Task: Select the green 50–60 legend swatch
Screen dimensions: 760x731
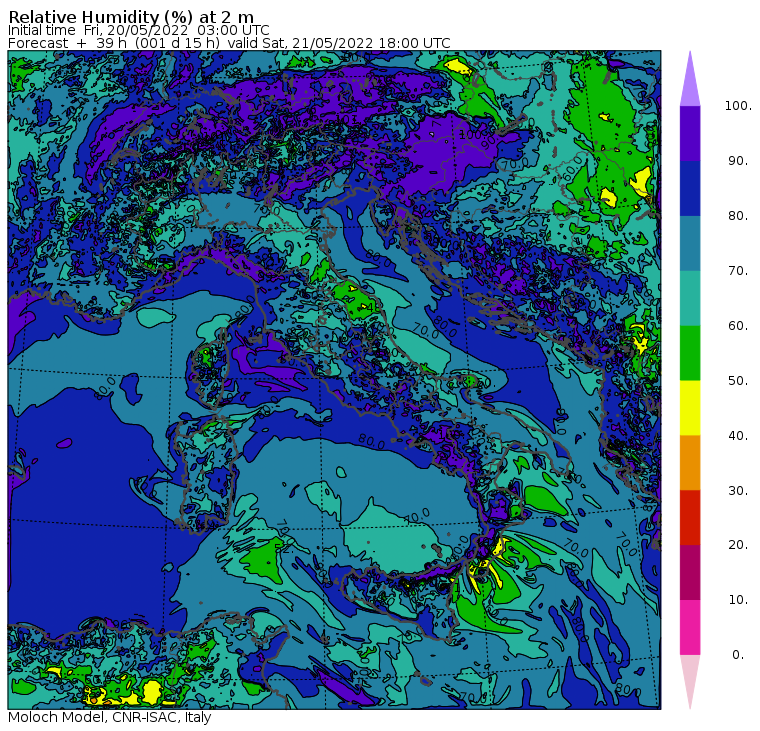Action: (x=690, y=353)
